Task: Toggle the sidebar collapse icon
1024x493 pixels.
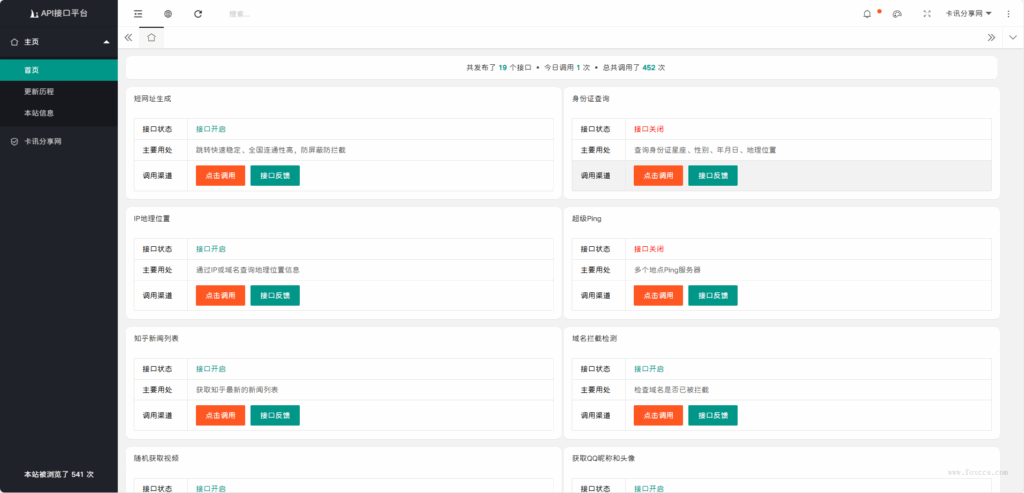Action: coord(138,14)
